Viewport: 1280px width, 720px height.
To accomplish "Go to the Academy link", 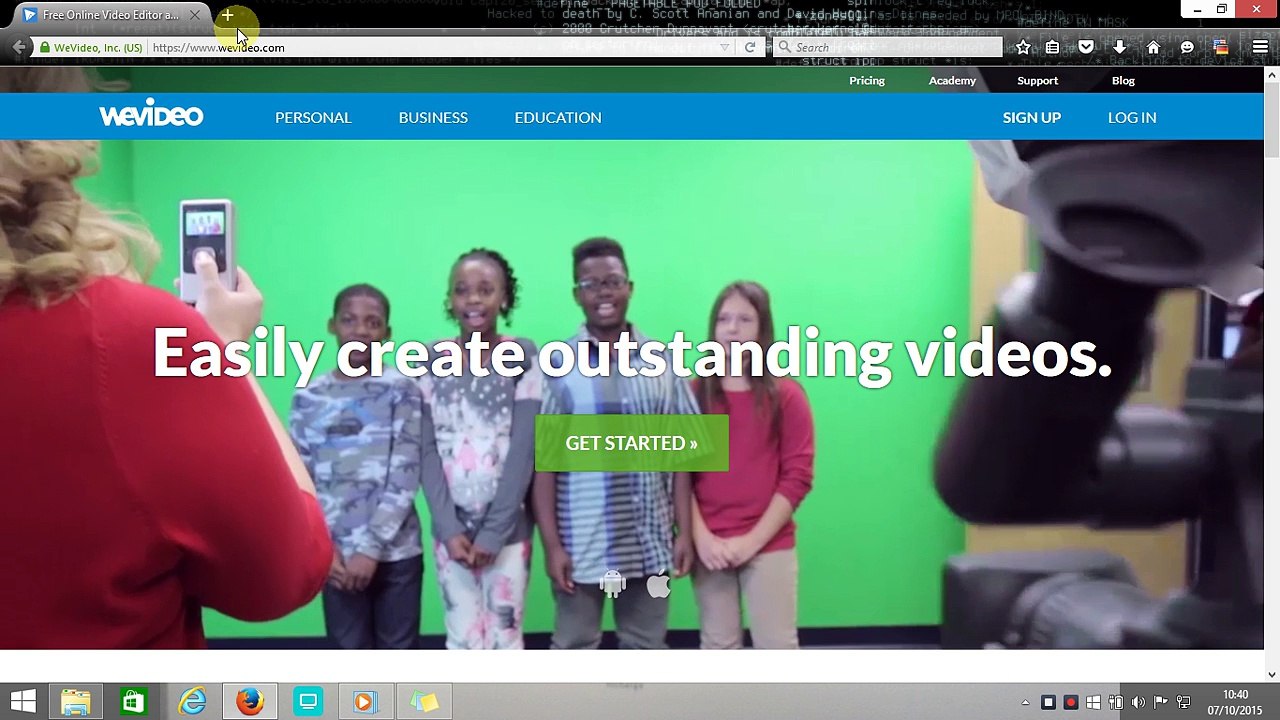I will point(952,80).
